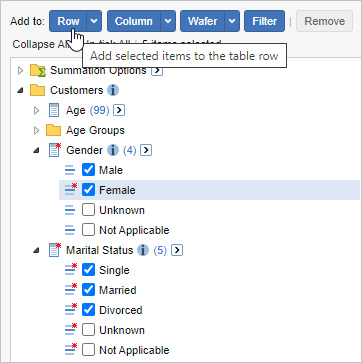The image size is (362, 363).
Task: Click the Filter button
Action: coord(264,21)
